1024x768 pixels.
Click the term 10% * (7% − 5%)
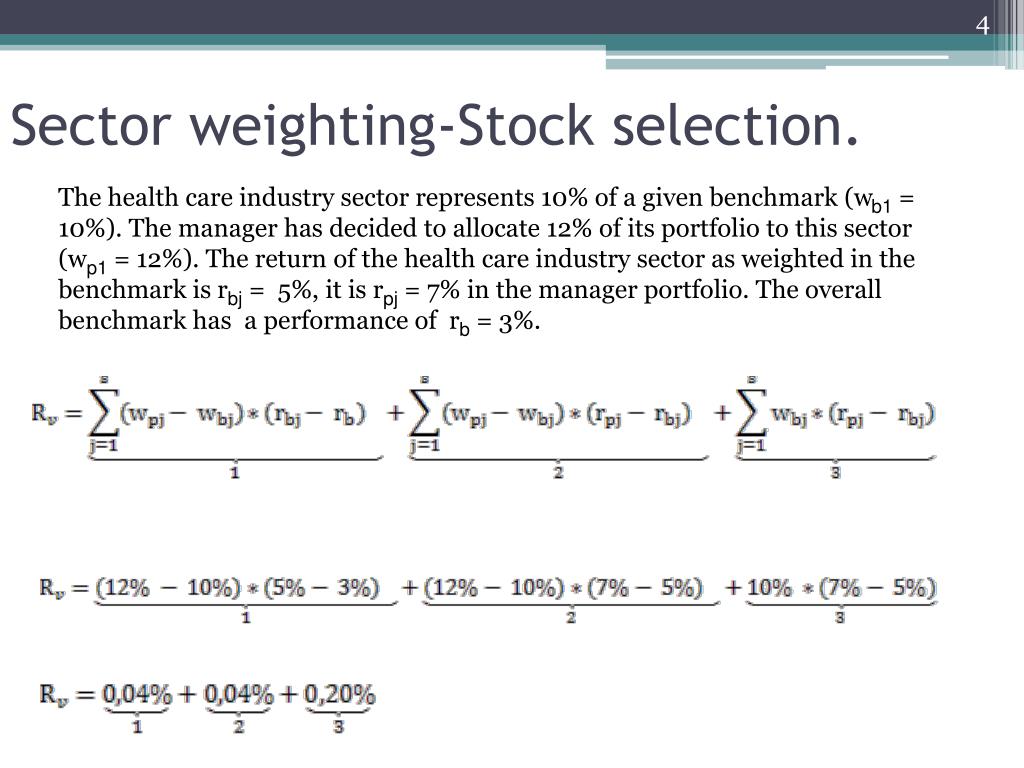click(x=841, y=588)
